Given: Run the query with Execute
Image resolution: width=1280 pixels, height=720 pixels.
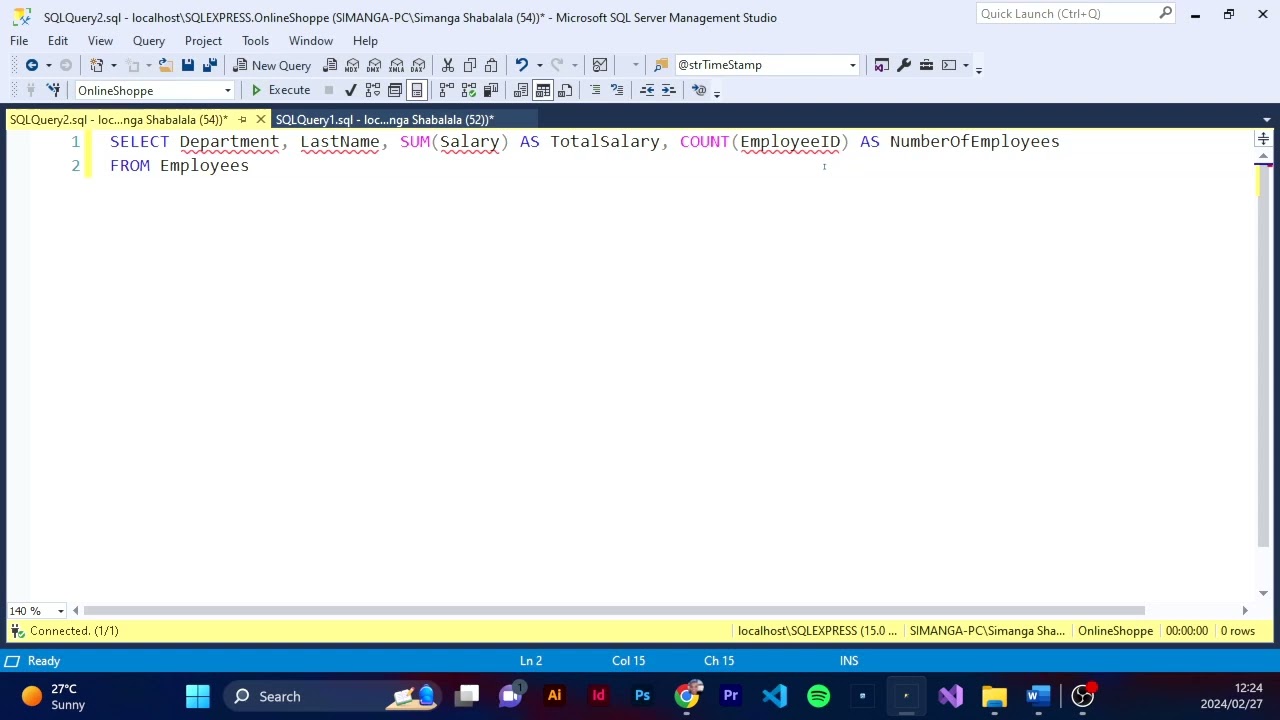Looking at the screenshot, I should coord(280,90).
